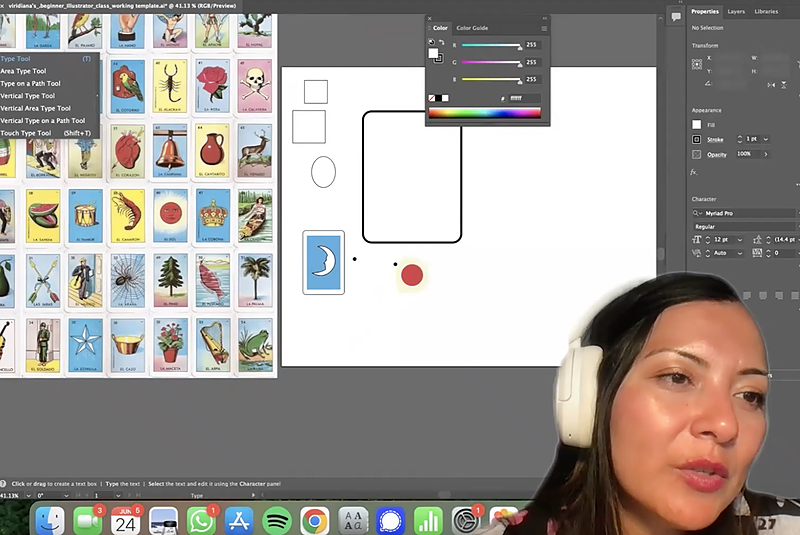The width and height of the screenshot is (800, 535).
Task: Click the reference point locator icon
Action: point(696,64)
